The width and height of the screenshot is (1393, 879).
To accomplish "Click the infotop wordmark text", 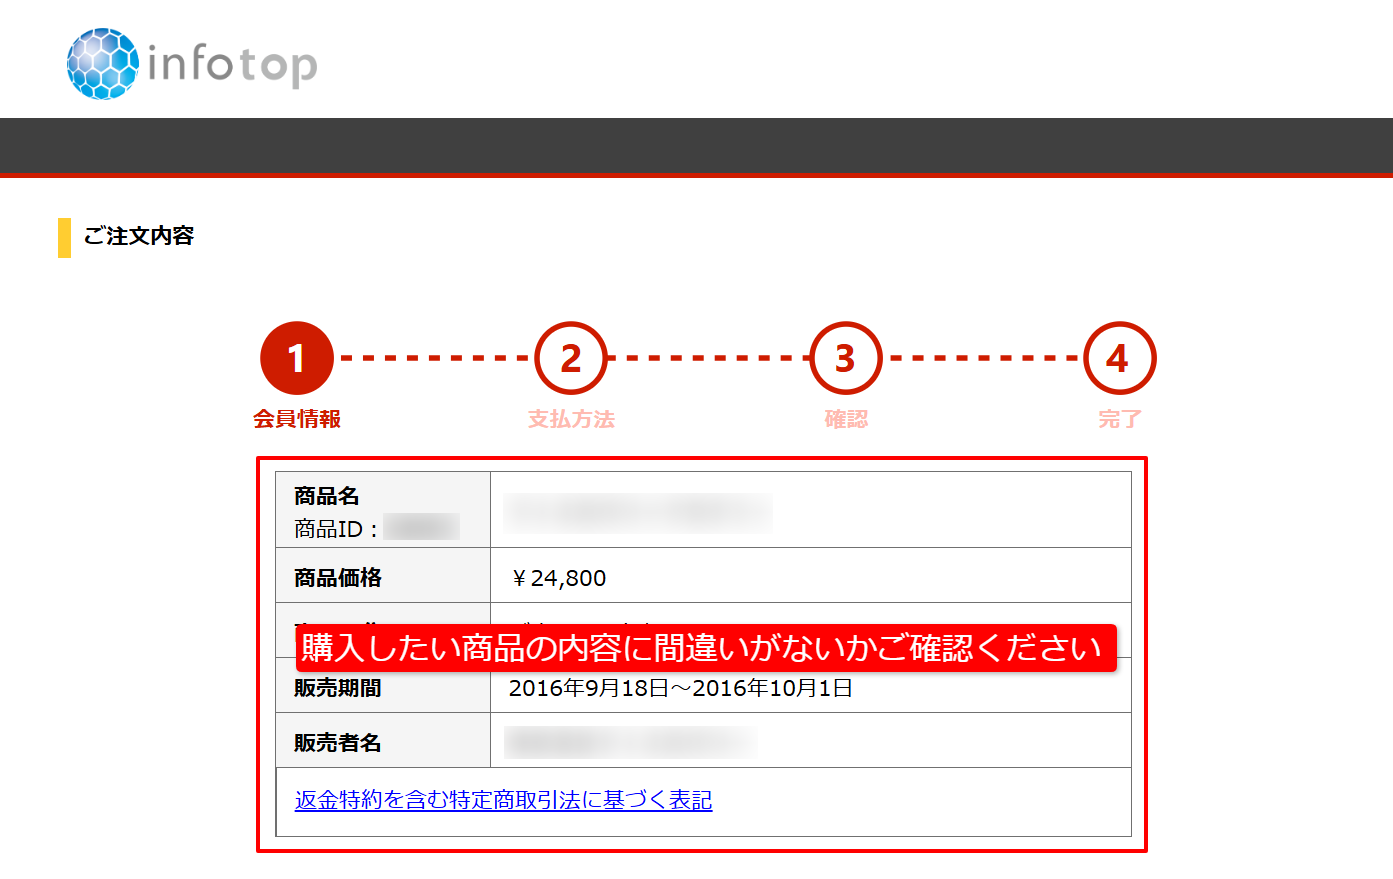I will 232,65.
